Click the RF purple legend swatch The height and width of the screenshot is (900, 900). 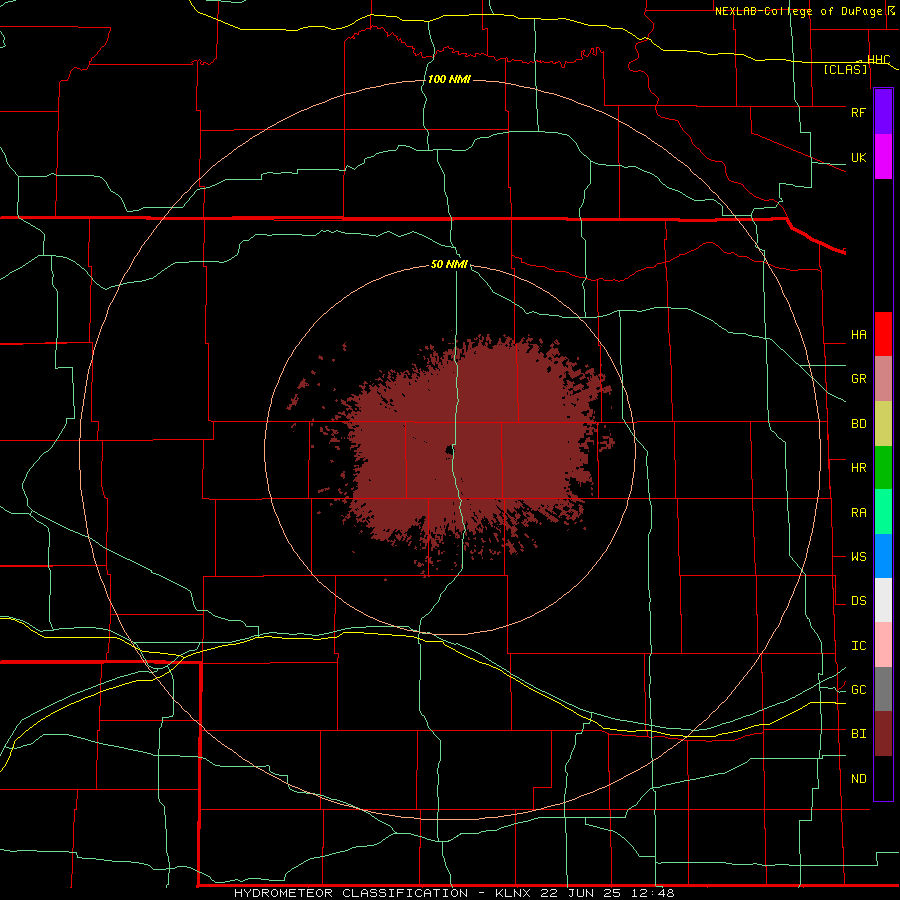click(x=883, y=112)
